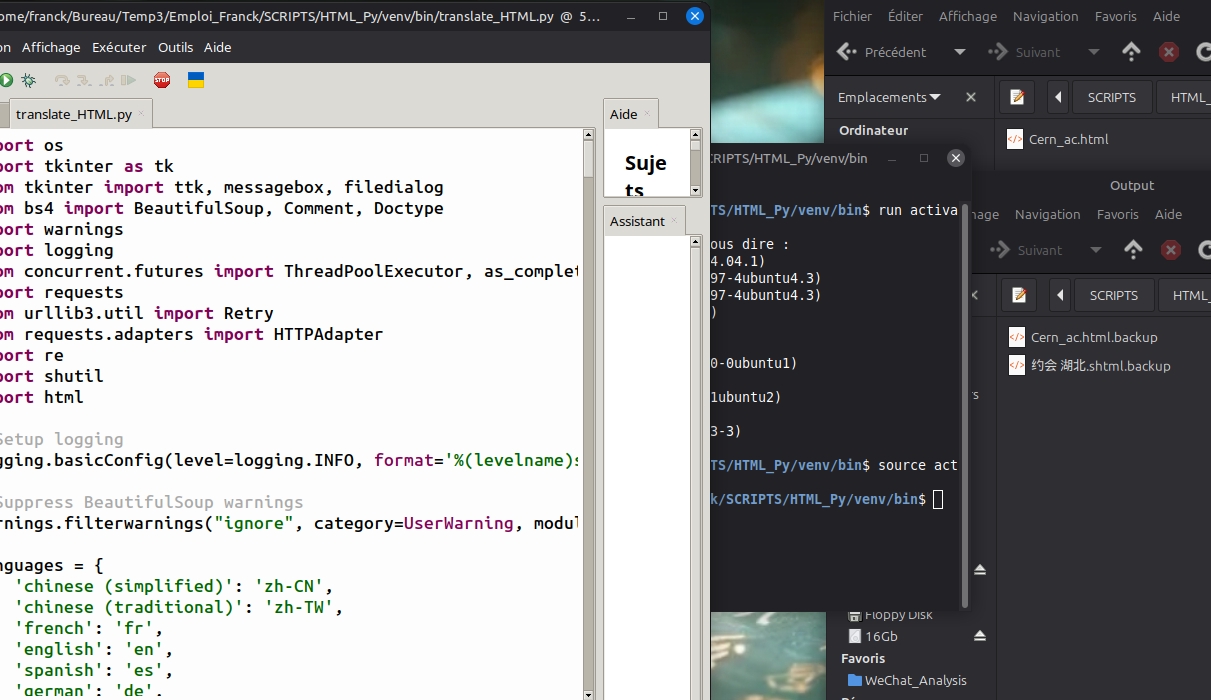Click the Thonny debug script bug icon
Viewport: 1211px width, 700px height.
(x=28, y=80)
